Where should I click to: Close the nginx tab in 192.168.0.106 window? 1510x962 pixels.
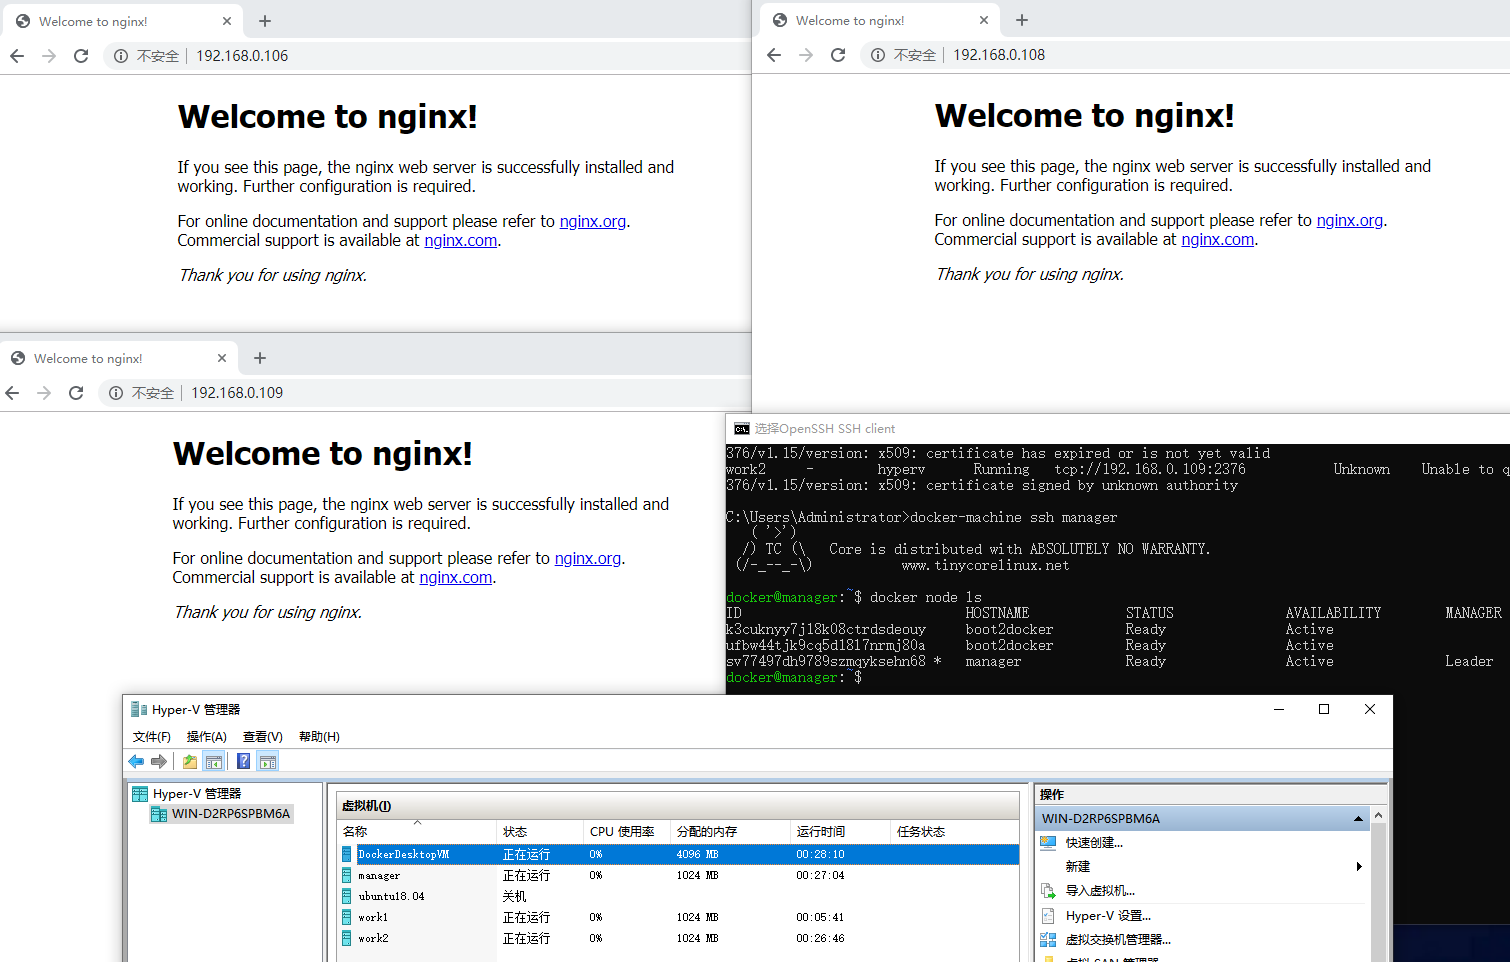pos(227,21)
